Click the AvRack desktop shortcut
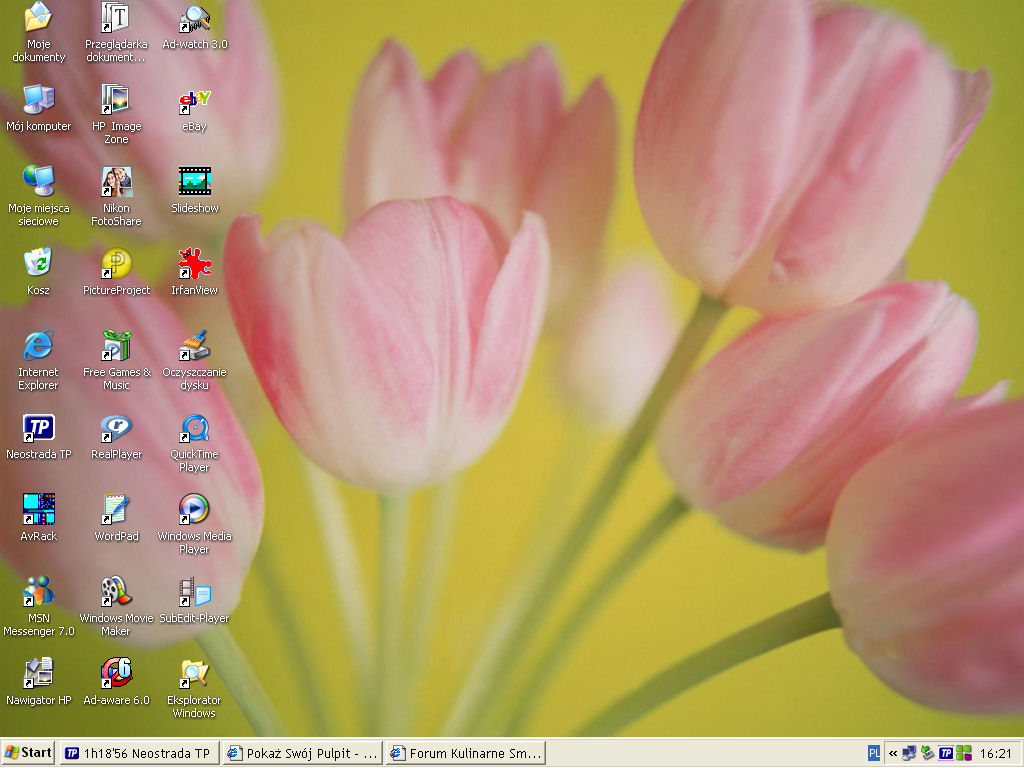This screenshot has width=1024, height=768. [38, 510]
